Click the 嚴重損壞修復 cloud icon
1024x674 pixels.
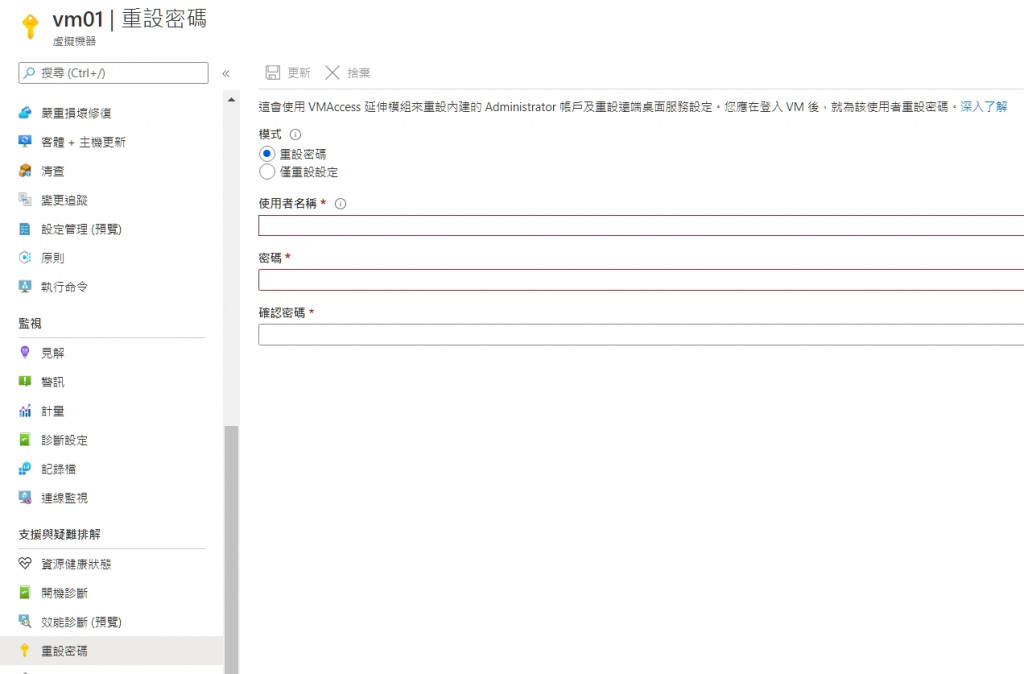[25, 112]
